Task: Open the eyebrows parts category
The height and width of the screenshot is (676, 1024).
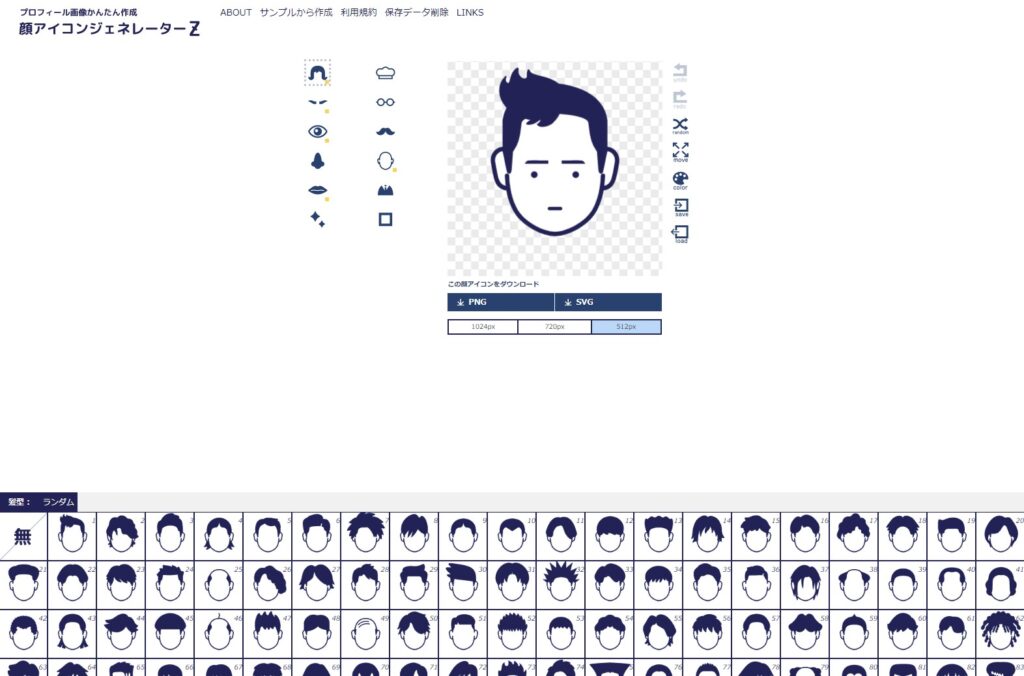Action: pos(318,102)
